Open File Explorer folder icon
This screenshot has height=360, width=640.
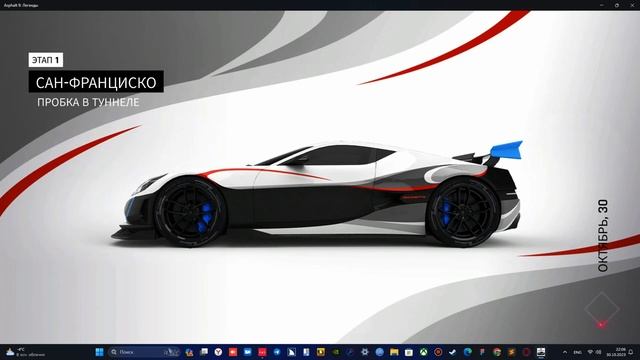394,352
